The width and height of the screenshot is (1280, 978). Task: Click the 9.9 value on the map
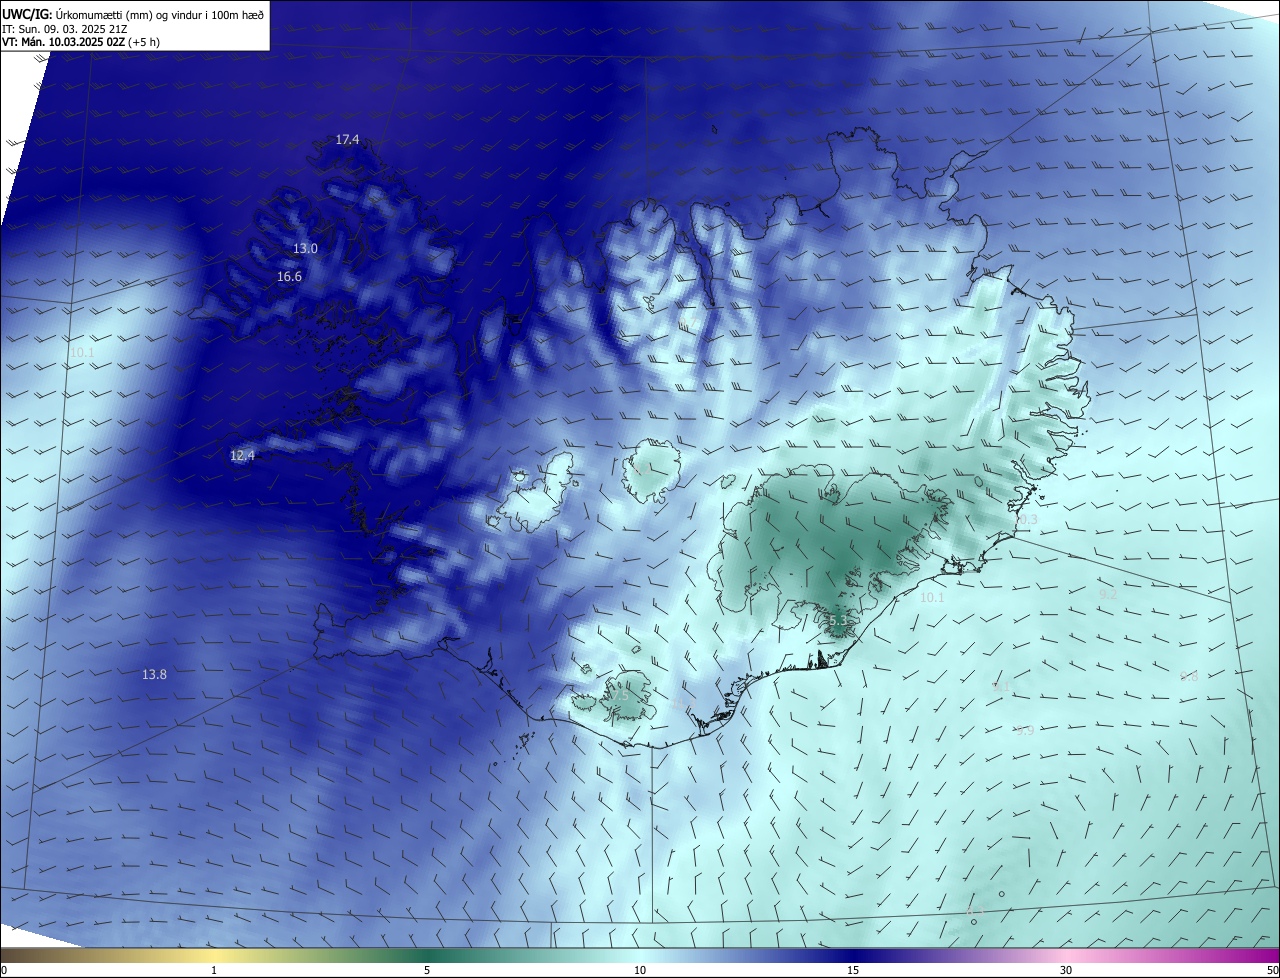click(x=1025, y=730)
